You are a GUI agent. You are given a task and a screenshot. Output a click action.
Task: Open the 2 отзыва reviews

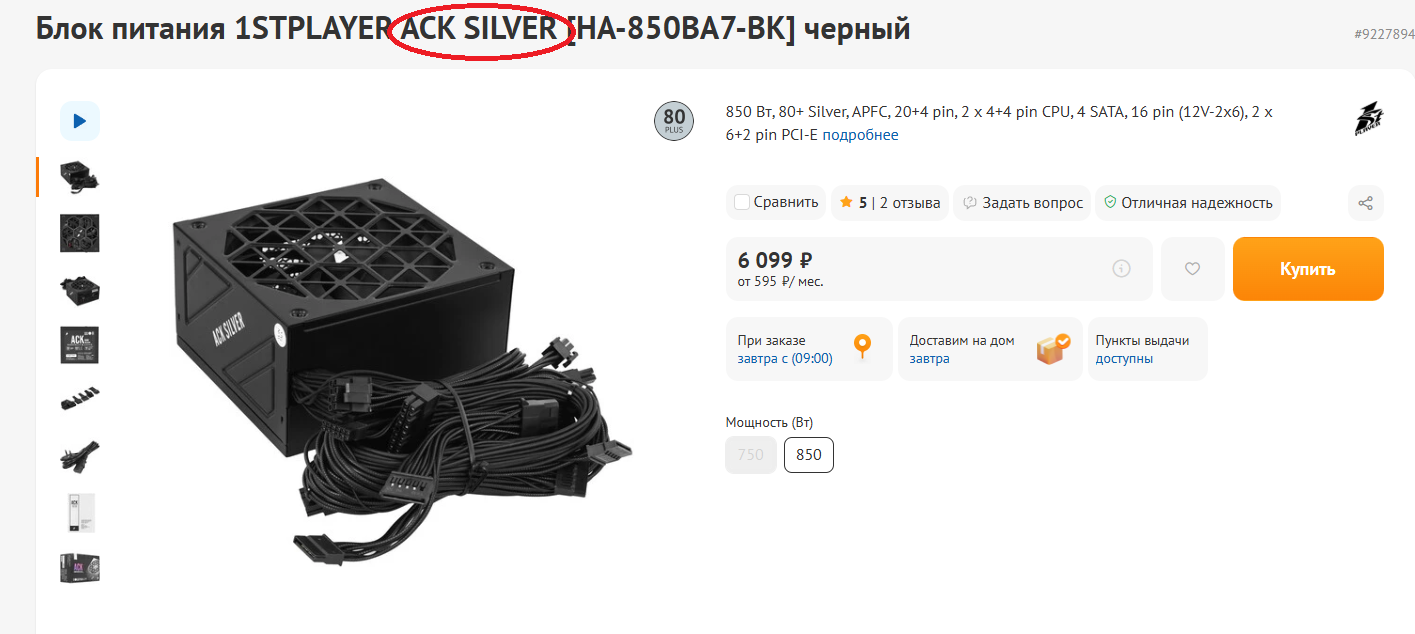point(910,203)
